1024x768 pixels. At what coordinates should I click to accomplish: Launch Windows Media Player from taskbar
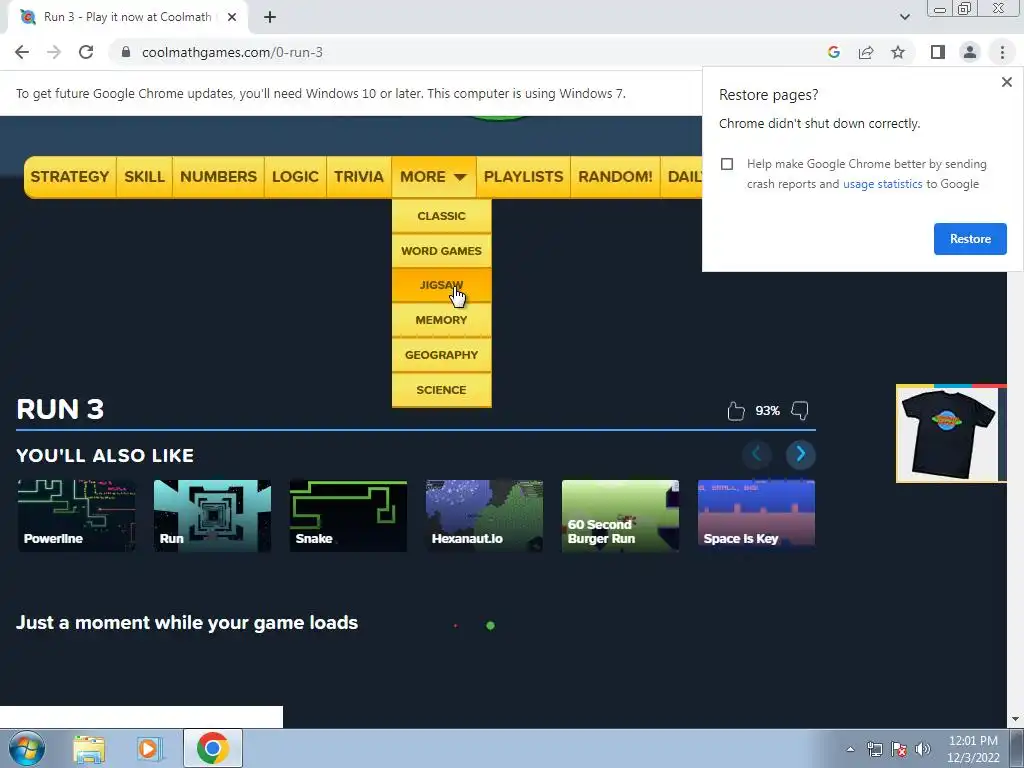(149, 749)
